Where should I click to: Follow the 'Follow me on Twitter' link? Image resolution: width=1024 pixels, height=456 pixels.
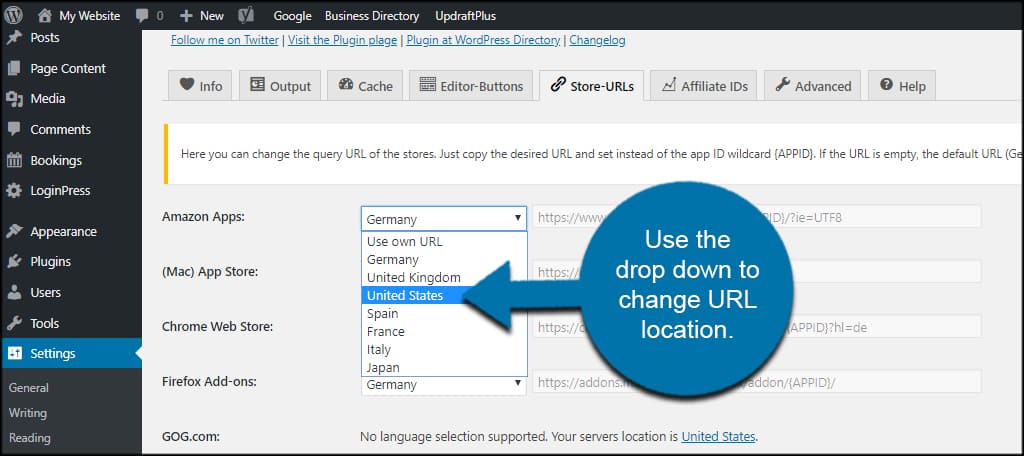pyautogui.click(x=225, y=40)
